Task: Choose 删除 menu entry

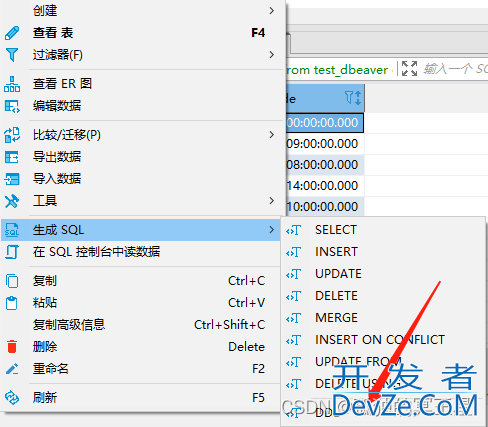Action: pyautogui.click(x=142, y=347)
